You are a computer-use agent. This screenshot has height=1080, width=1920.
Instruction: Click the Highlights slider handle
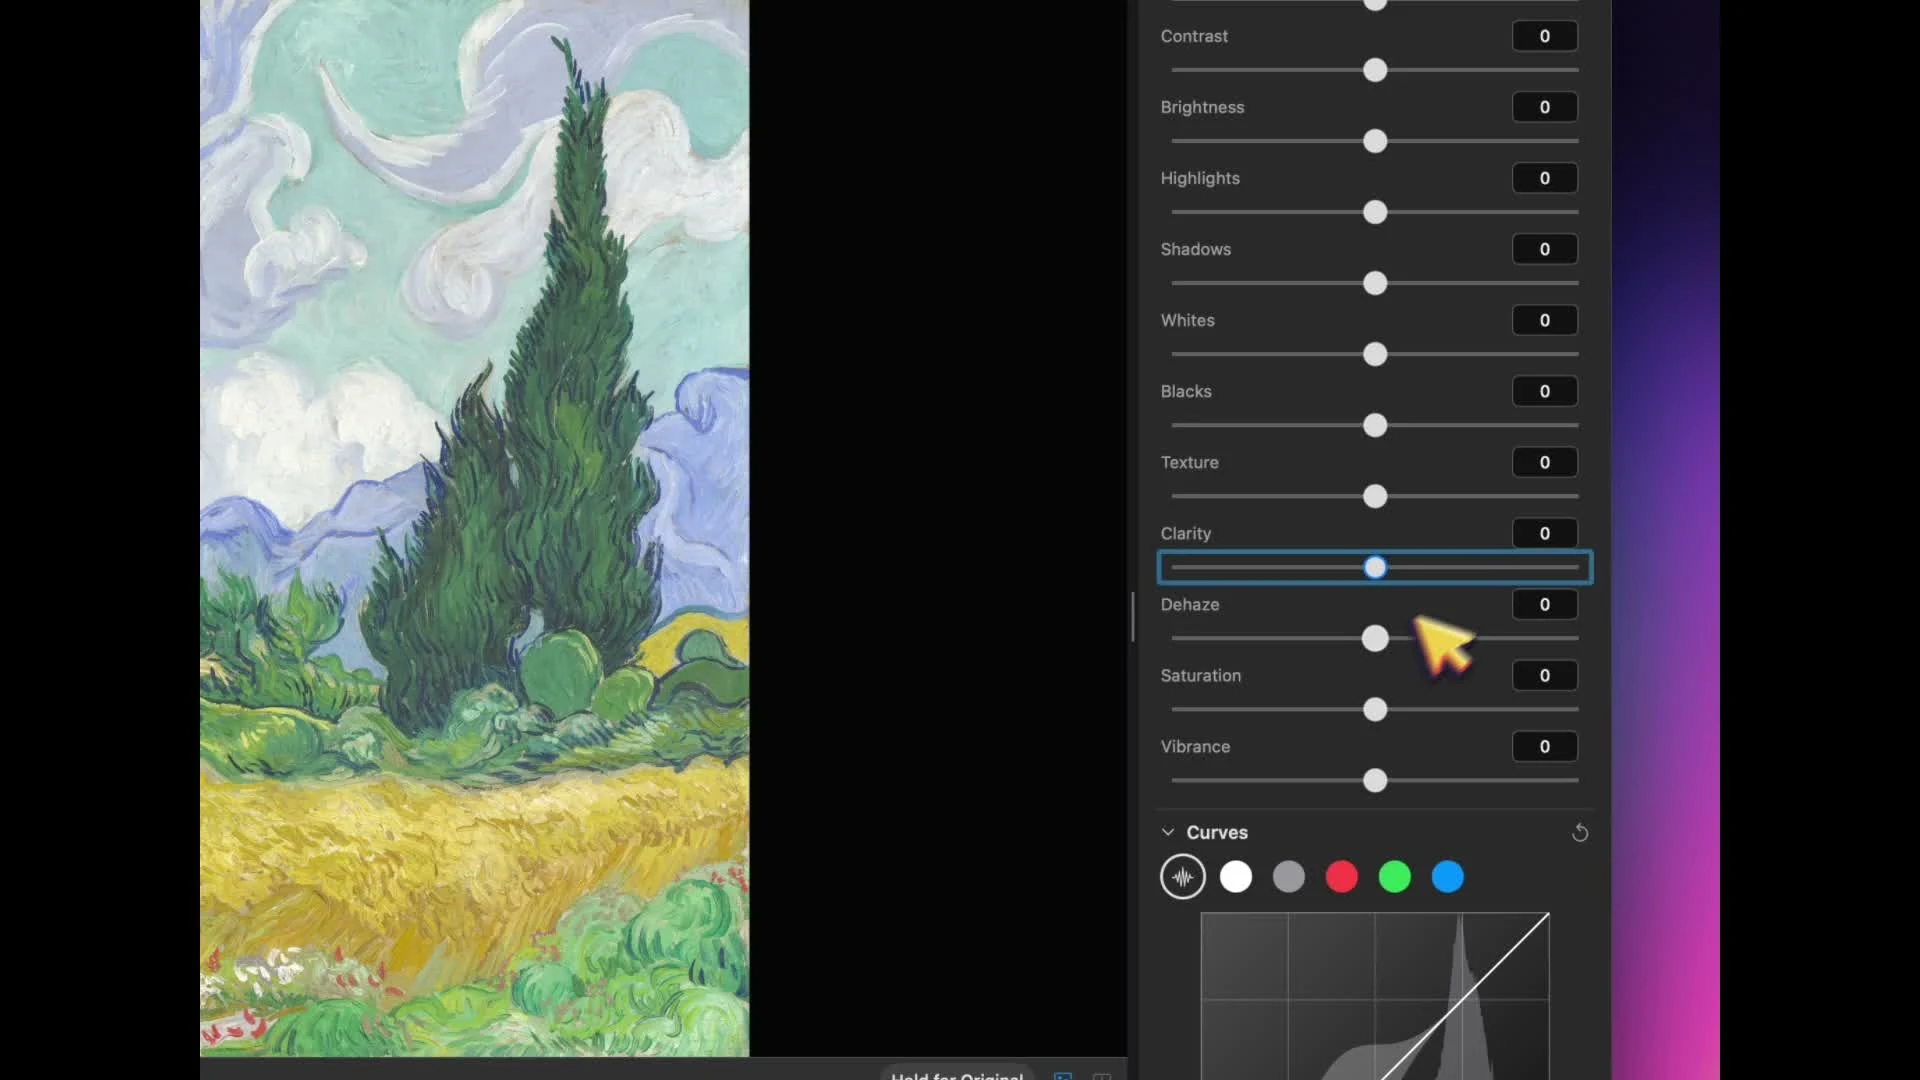pyautogui.click(x=1375, y=212)
